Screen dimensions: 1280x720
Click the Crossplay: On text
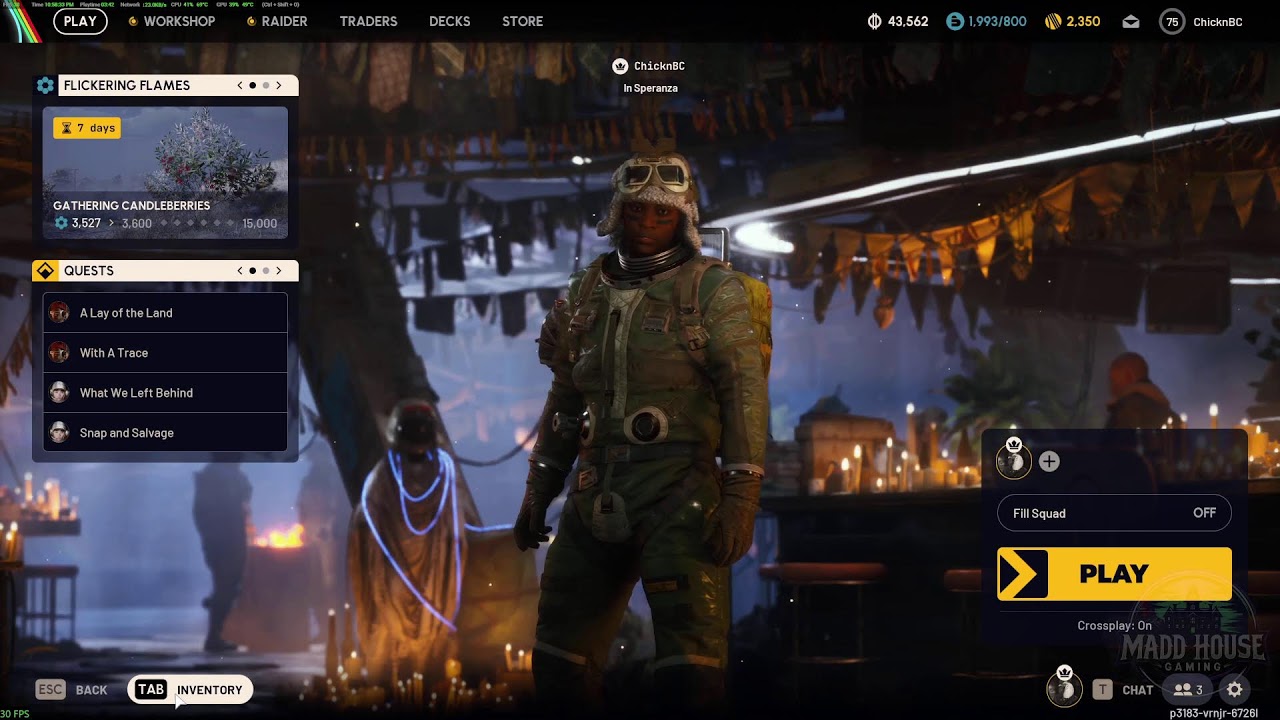tap(1114, 626)
